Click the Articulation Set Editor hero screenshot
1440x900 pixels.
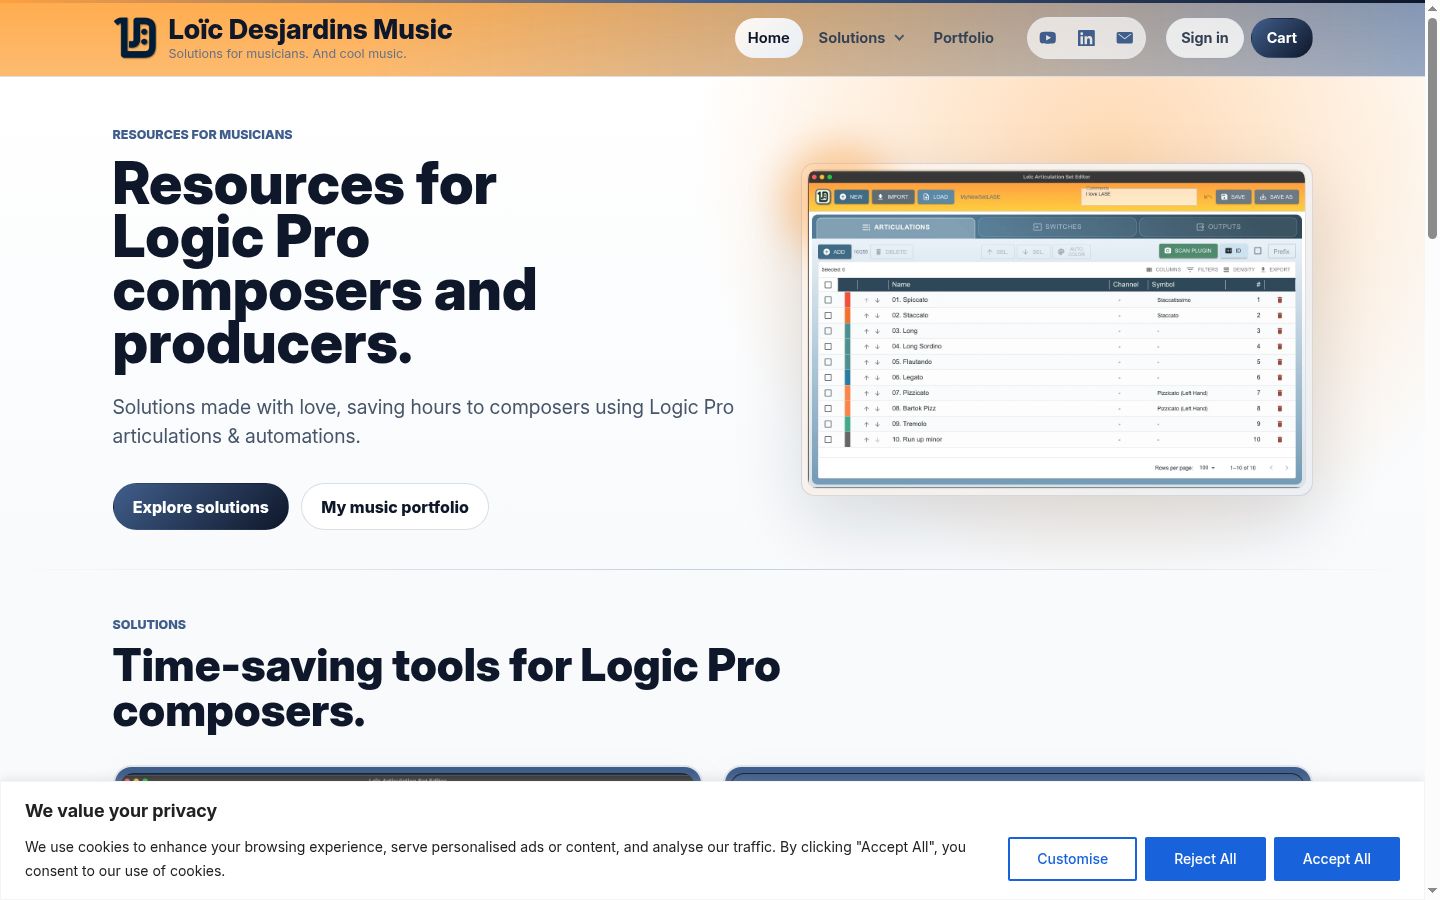(1057, 329)
